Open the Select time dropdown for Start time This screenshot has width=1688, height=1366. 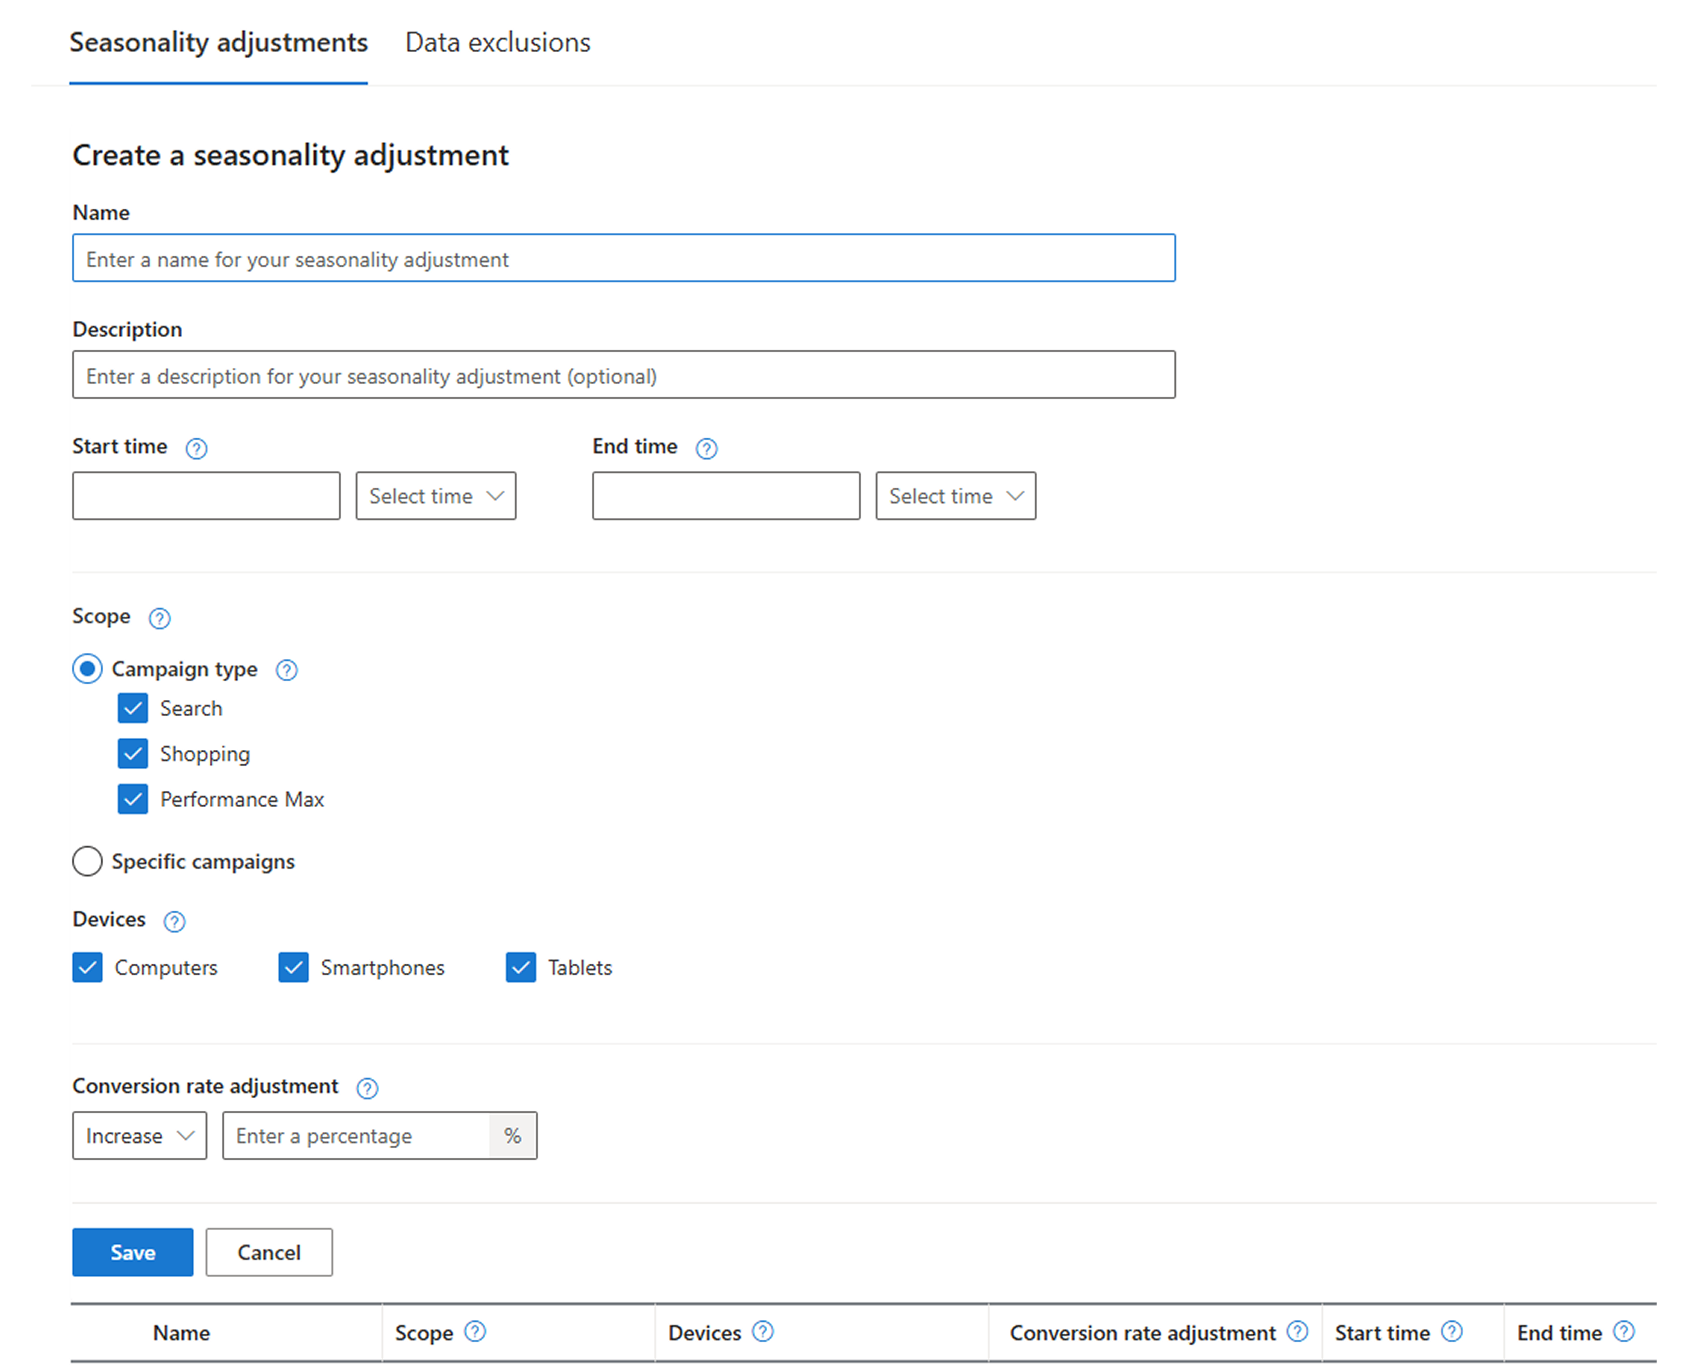click(435, 495)
